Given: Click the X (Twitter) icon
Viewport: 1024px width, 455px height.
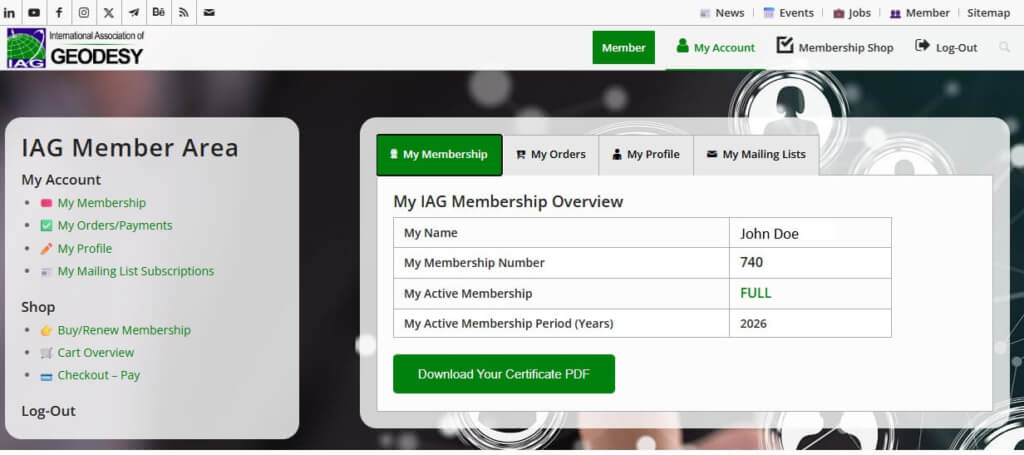Looking at the screenshot, I should click(x=109, y=13).
